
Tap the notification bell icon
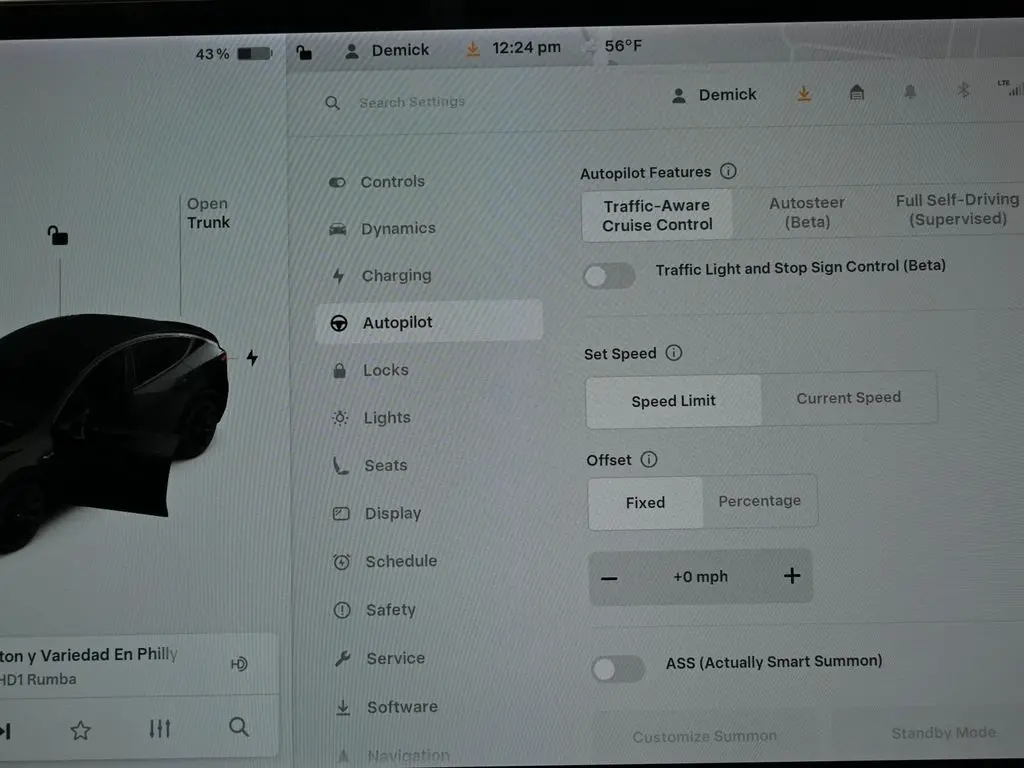(x=910, y=92)
